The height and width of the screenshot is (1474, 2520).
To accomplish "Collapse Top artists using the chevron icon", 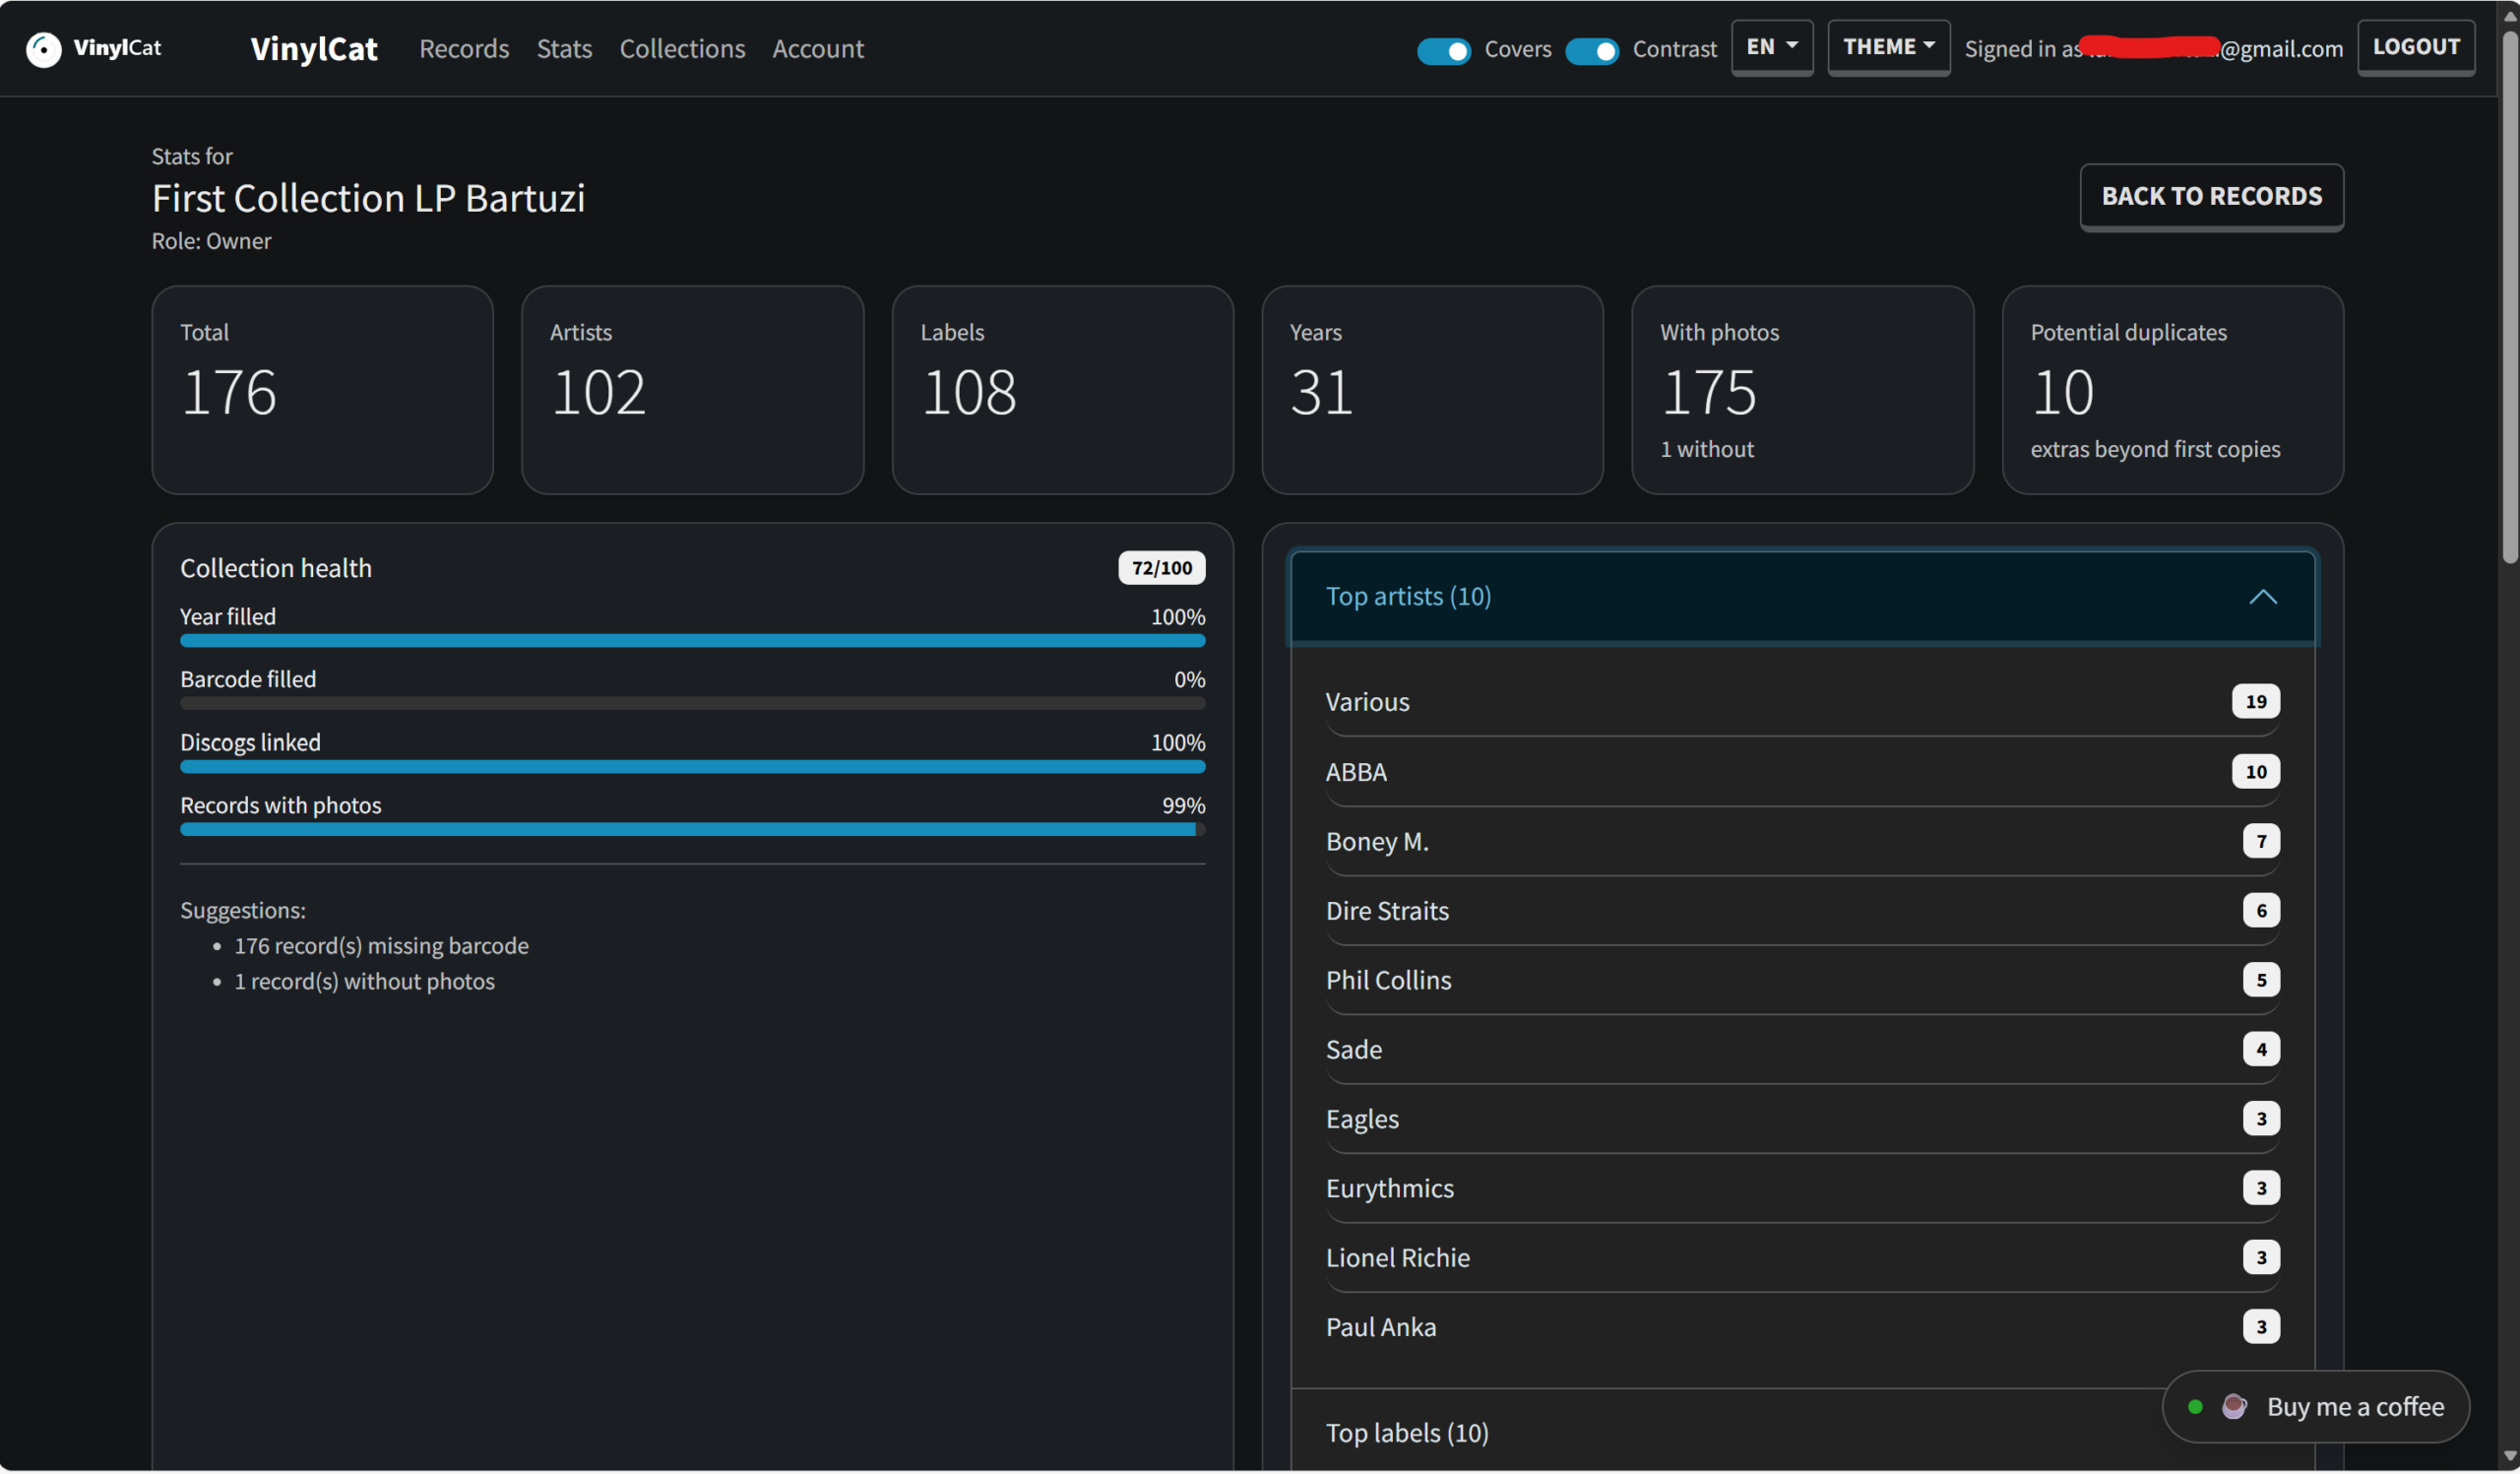I will pyautogui.click(x=2262, y=597).
